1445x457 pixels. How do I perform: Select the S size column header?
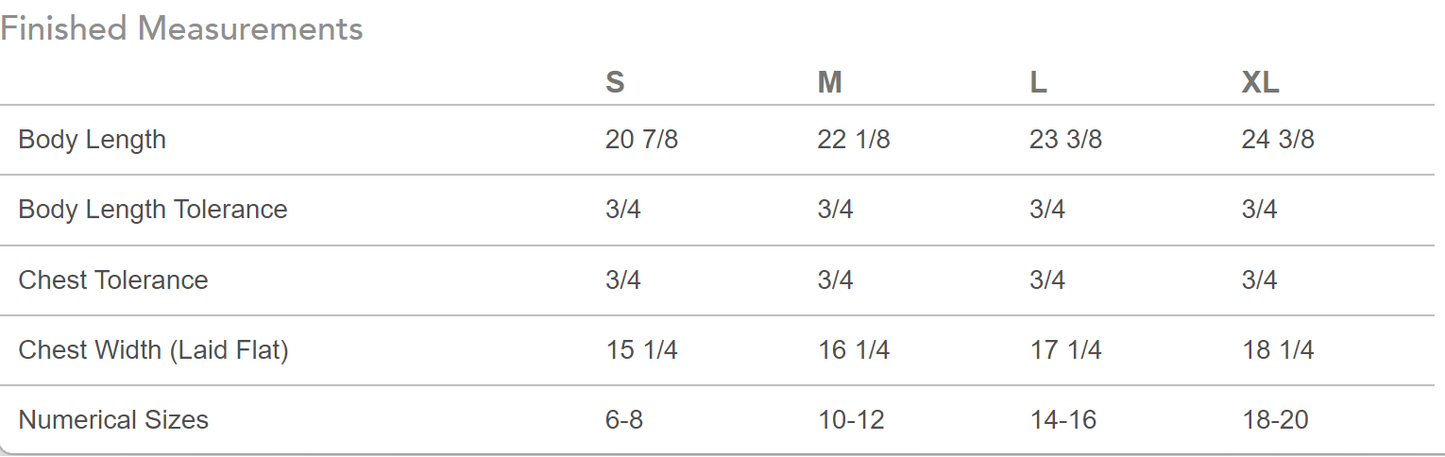[x=615, y=83]
